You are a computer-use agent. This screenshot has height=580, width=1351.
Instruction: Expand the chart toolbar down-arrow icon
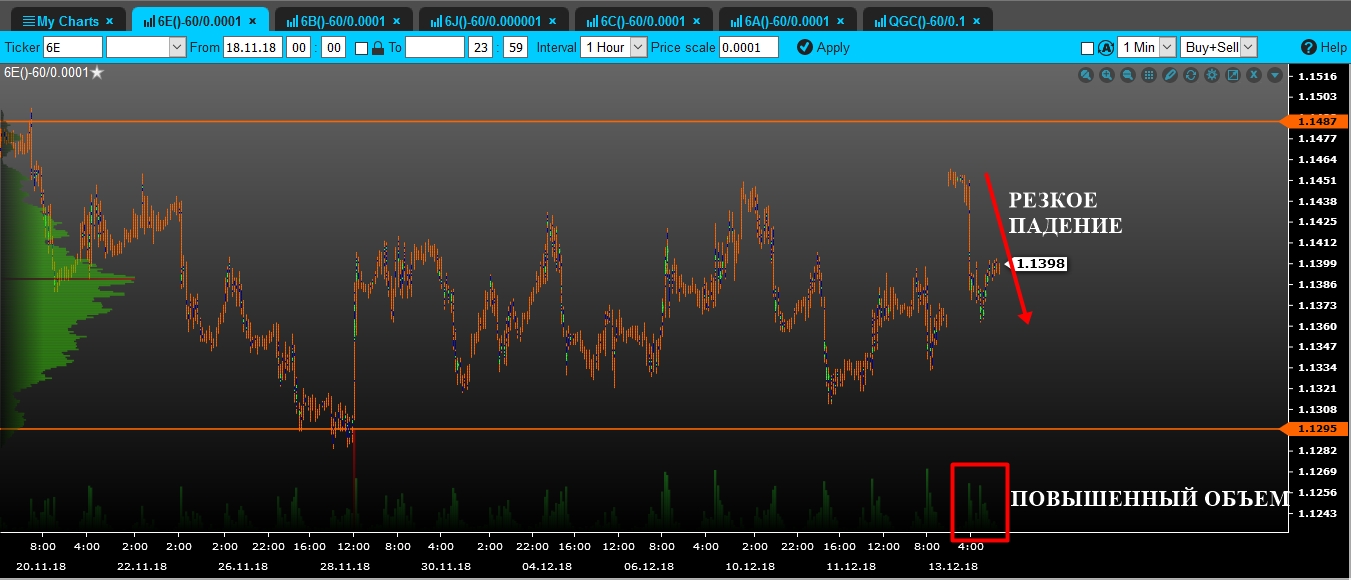tap(1275, 75)
